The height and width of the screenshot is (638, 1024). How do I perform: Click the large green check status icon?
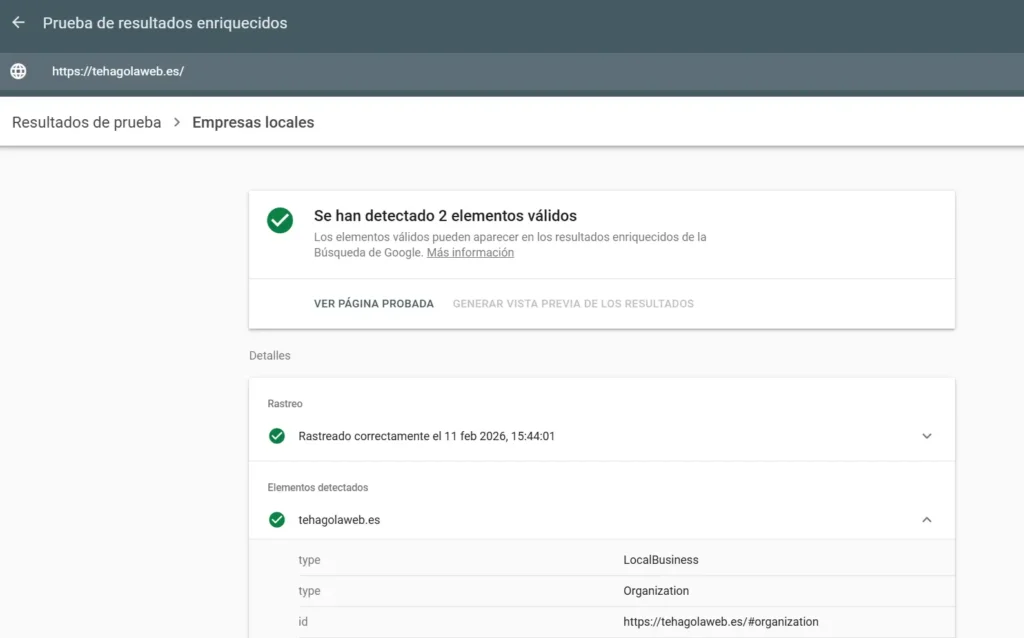click(280, 221)
